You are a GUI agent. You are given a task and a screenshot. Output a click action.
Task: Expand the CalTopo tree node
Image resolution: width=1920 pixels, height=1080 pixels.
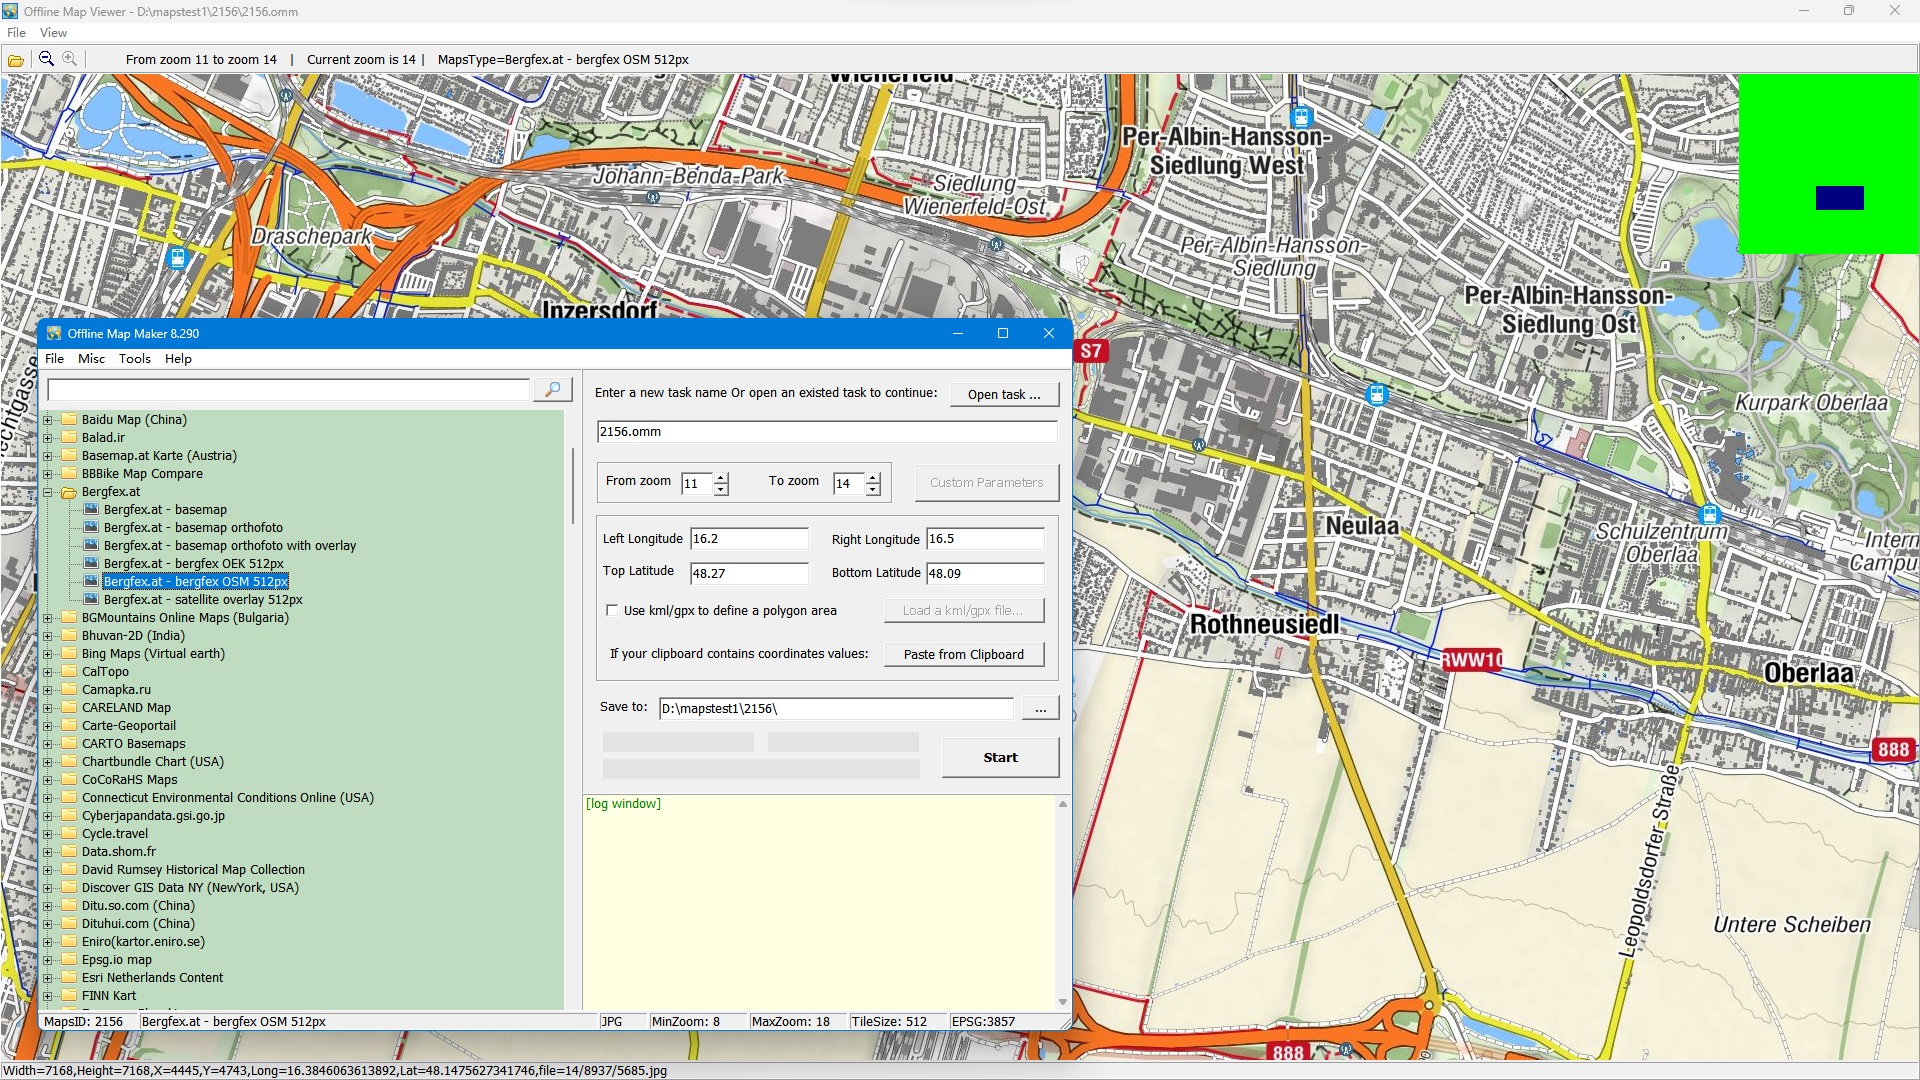pos(47,672)
